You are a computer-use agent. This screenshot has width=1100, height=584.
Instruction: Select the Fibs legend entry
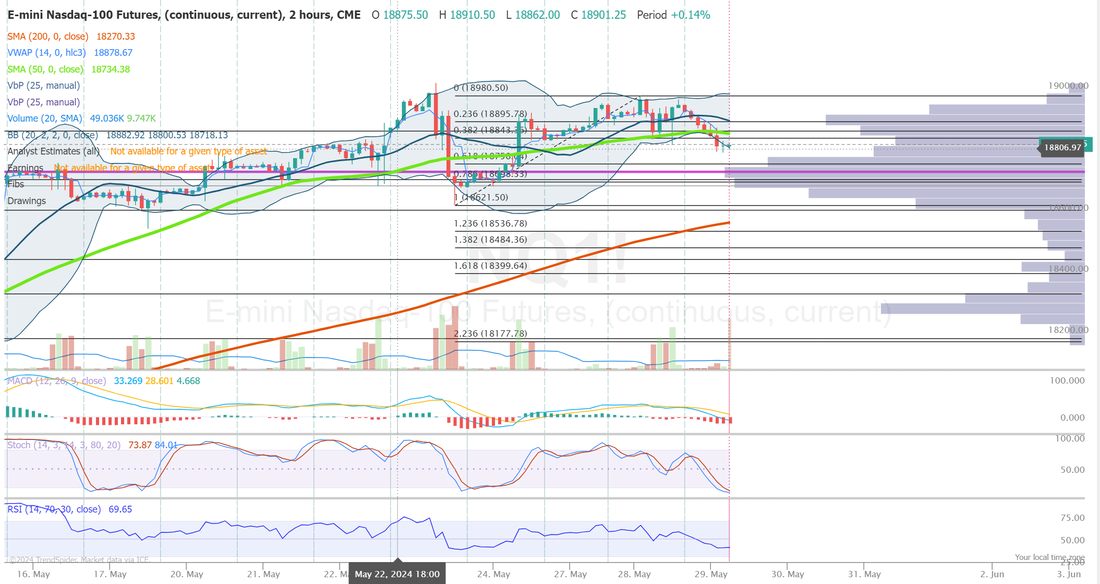[15, 184]
